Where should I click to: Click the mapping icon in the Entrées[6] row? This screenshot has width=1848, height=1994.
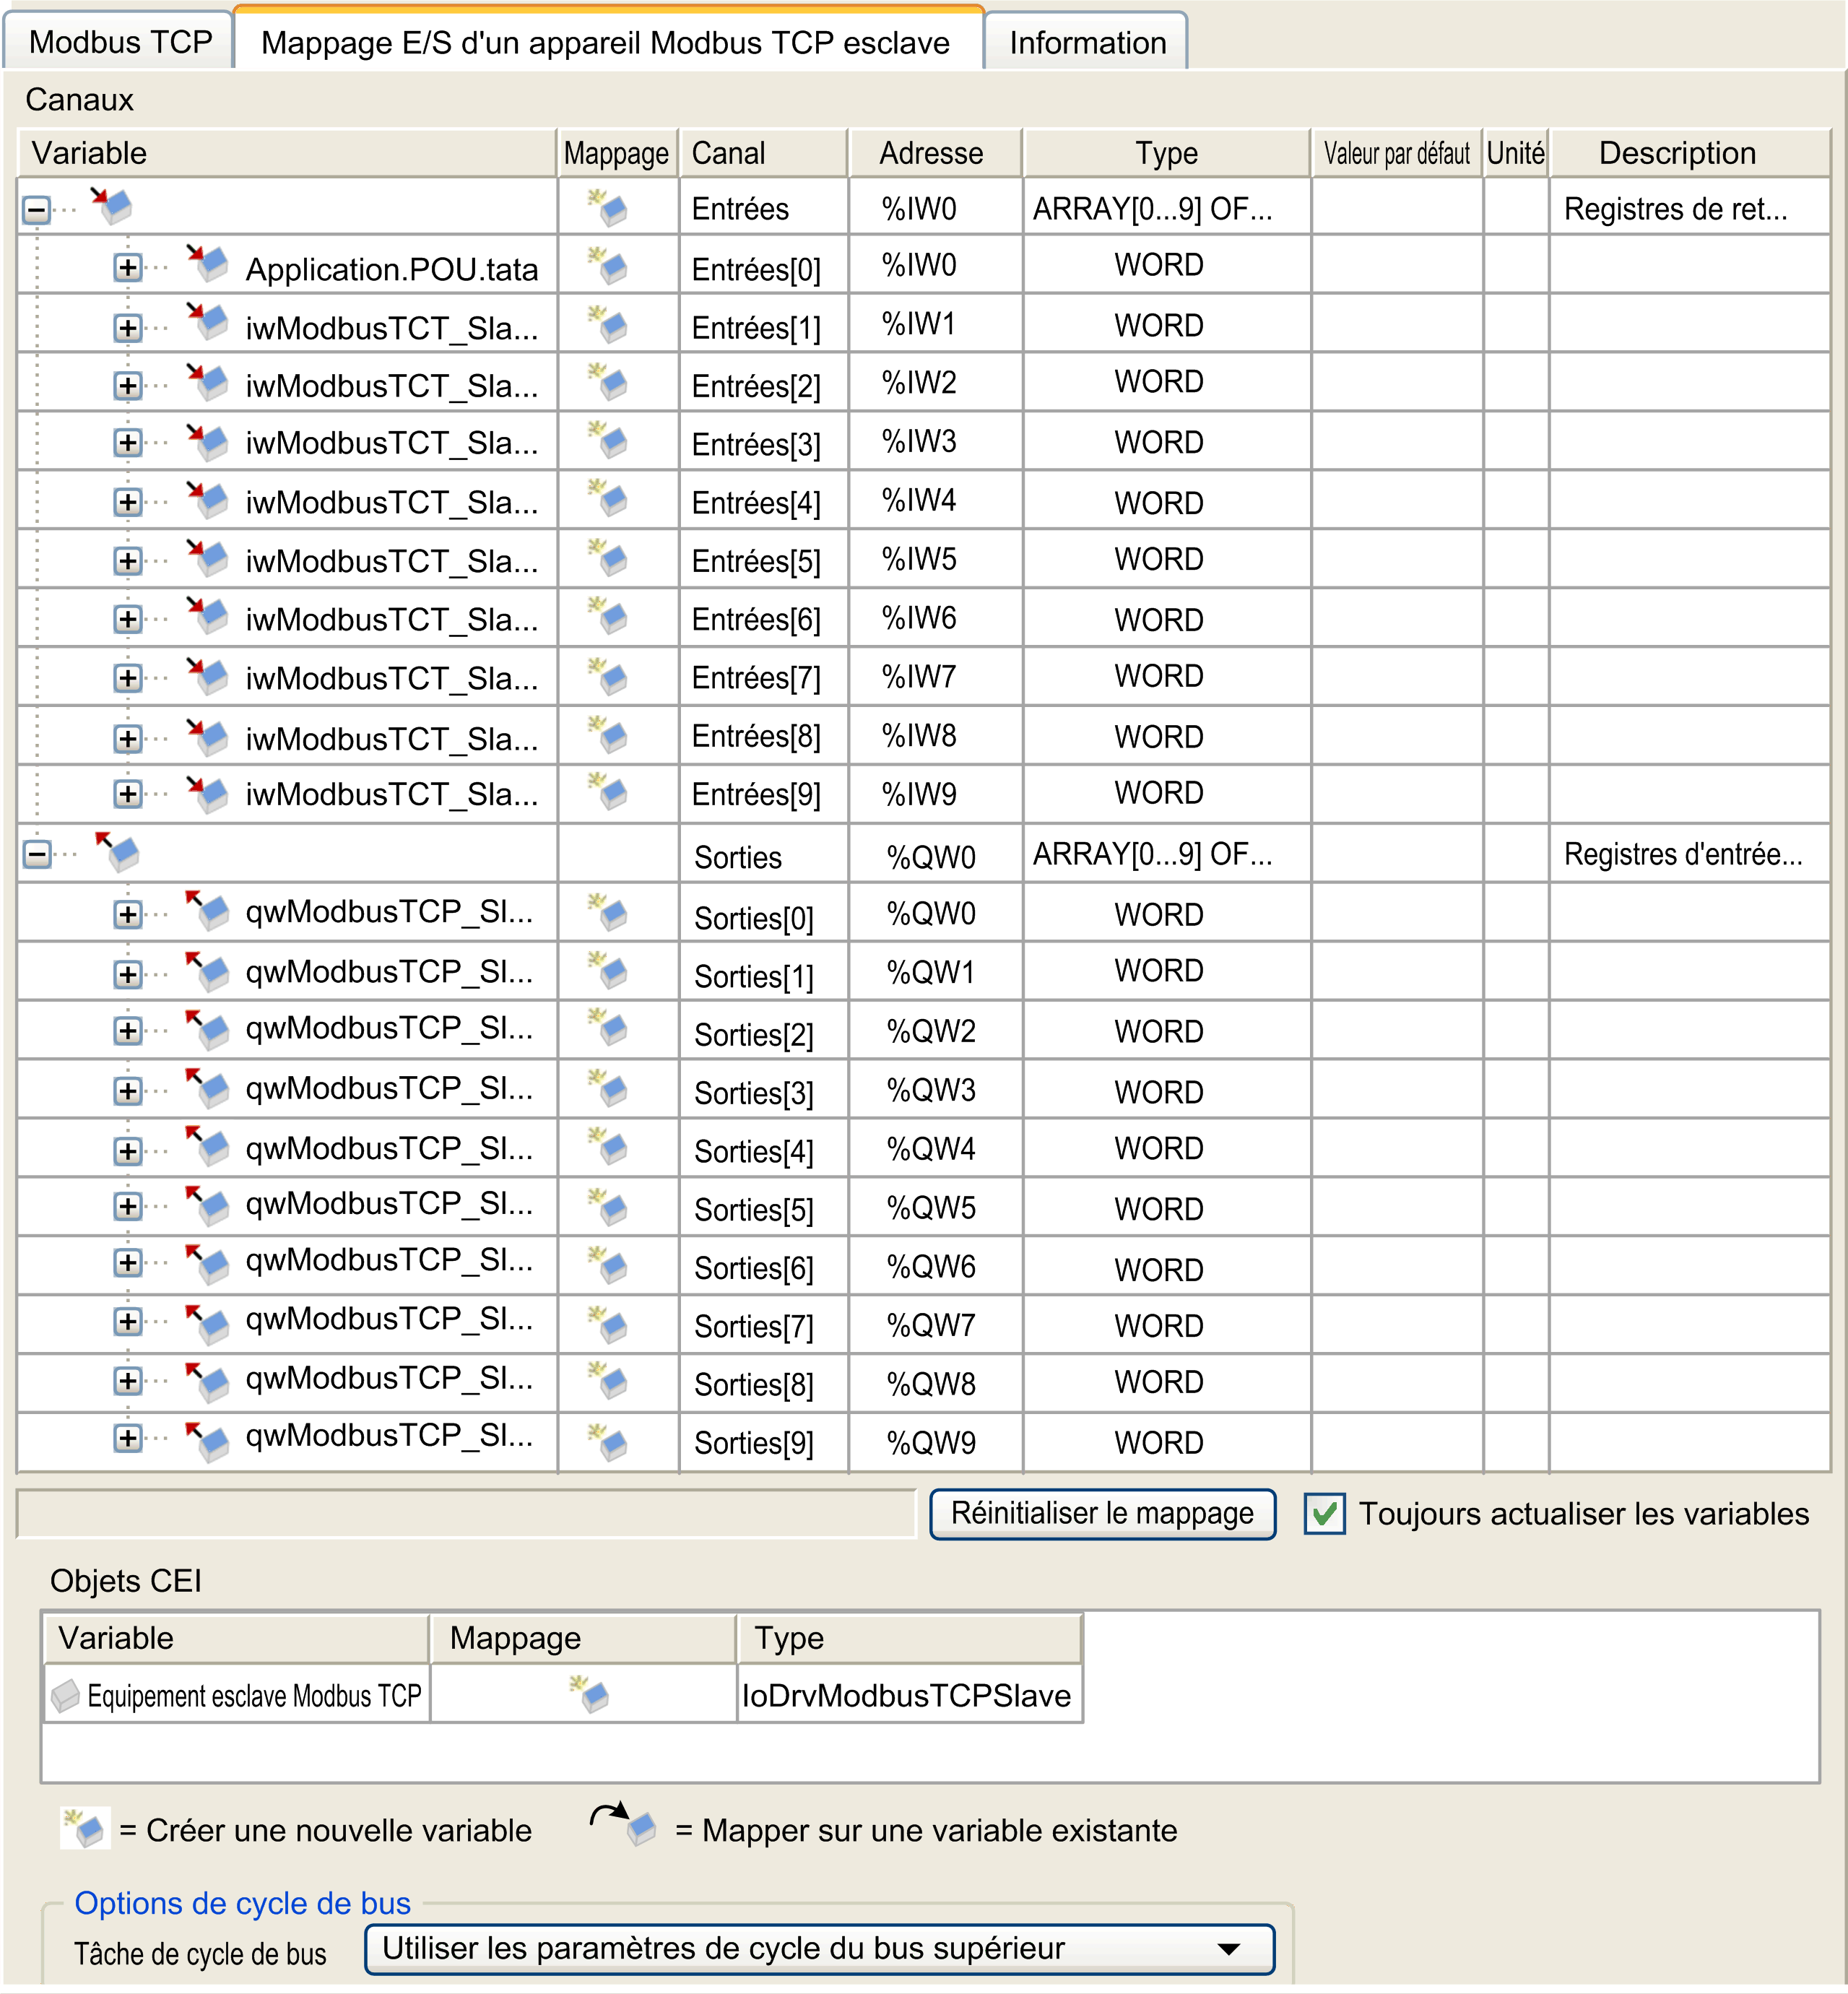608,616
